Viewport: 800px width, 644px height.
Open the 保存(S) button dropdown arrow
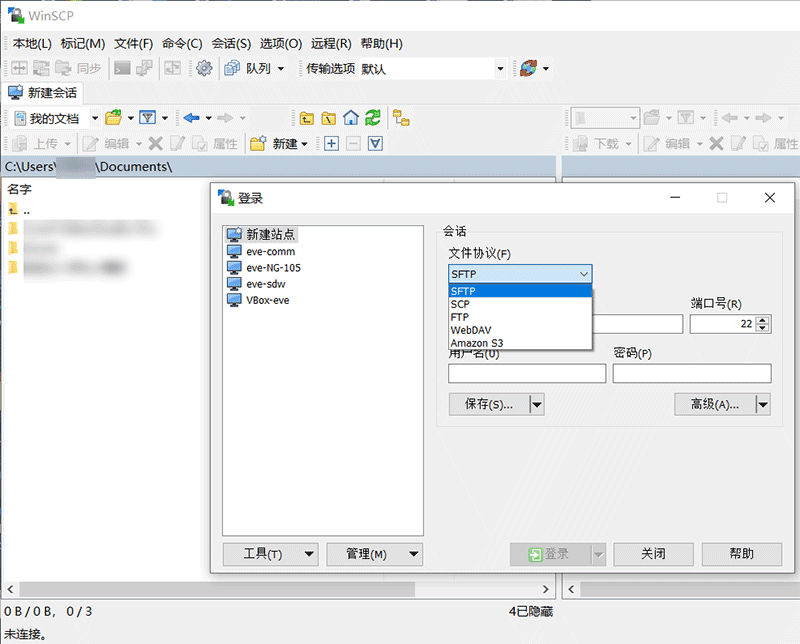[536, 404]
